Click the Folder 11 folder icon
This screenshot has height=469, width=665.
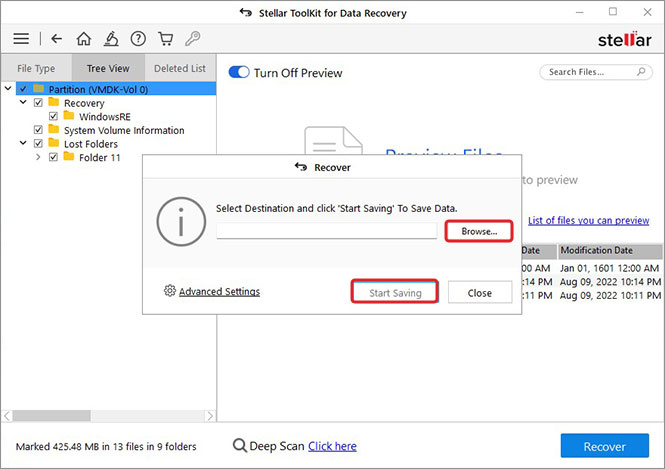tap(69, 156)
